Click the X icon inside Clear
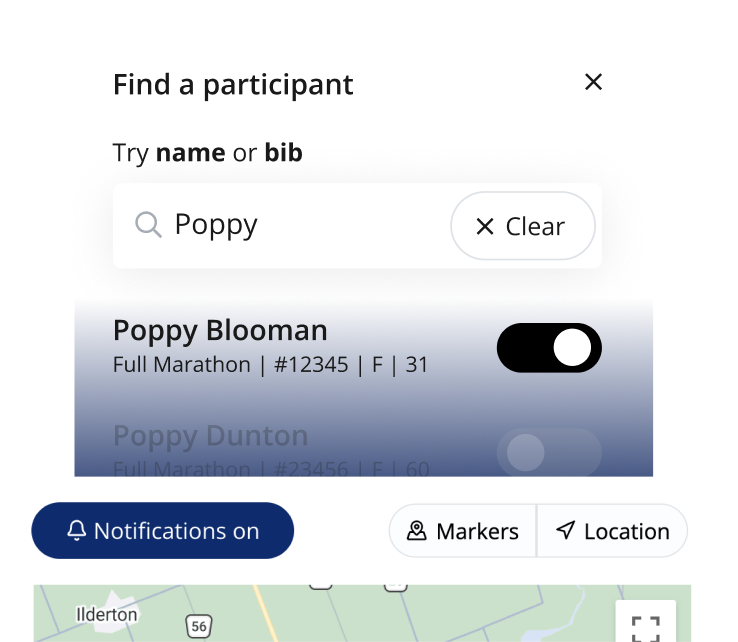The height and width of the screenshot is (642, 738). [485, 227]
